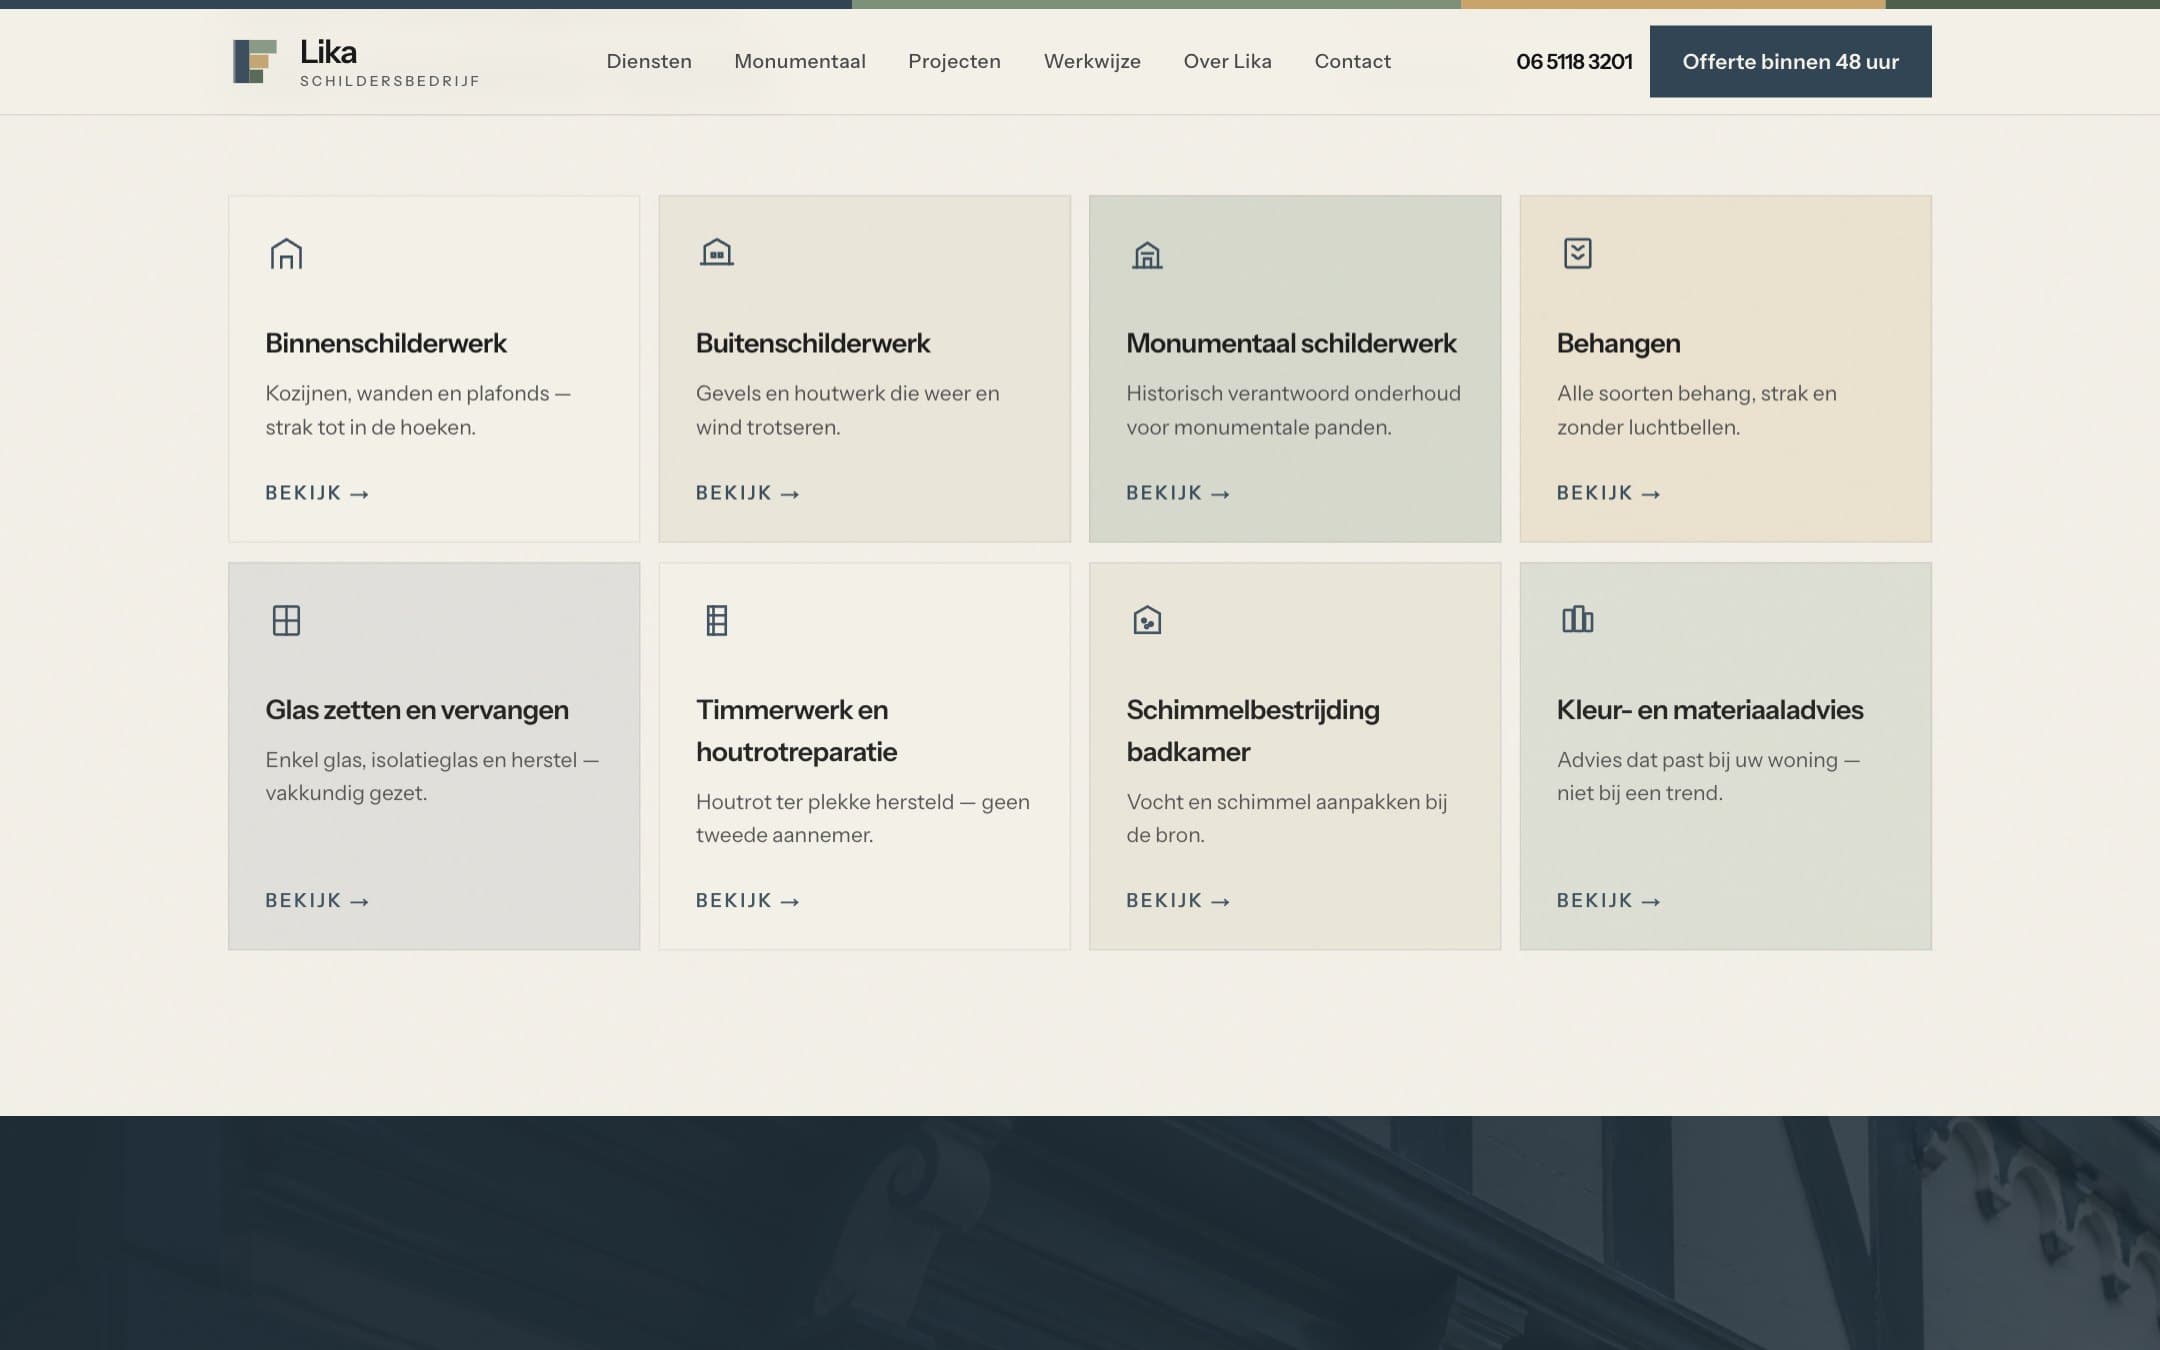Click the Lika Schildersbedrijf brand name
Image resolution: width=2160 pixels, height=1350 pixels.
coord(390,63)
